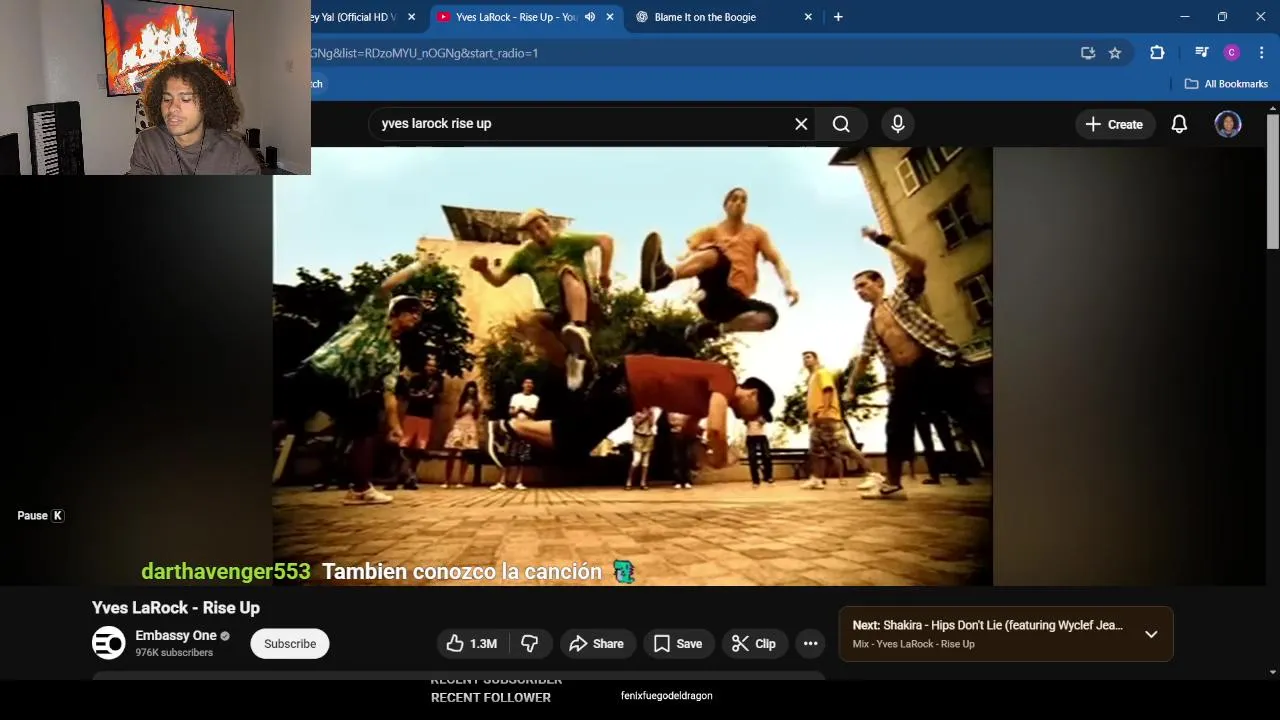Subscribe to Embassy One channel
Image resolution: width=1280 pixels, height=720 pixels.
coord(290,644)
